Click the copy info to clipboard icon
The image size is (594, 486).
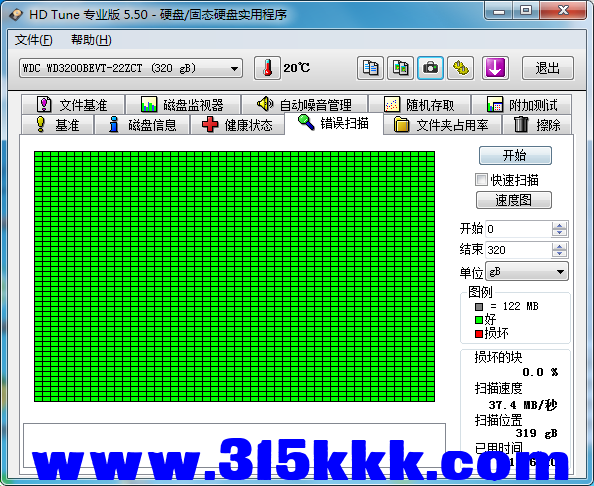tap(370, 68)
